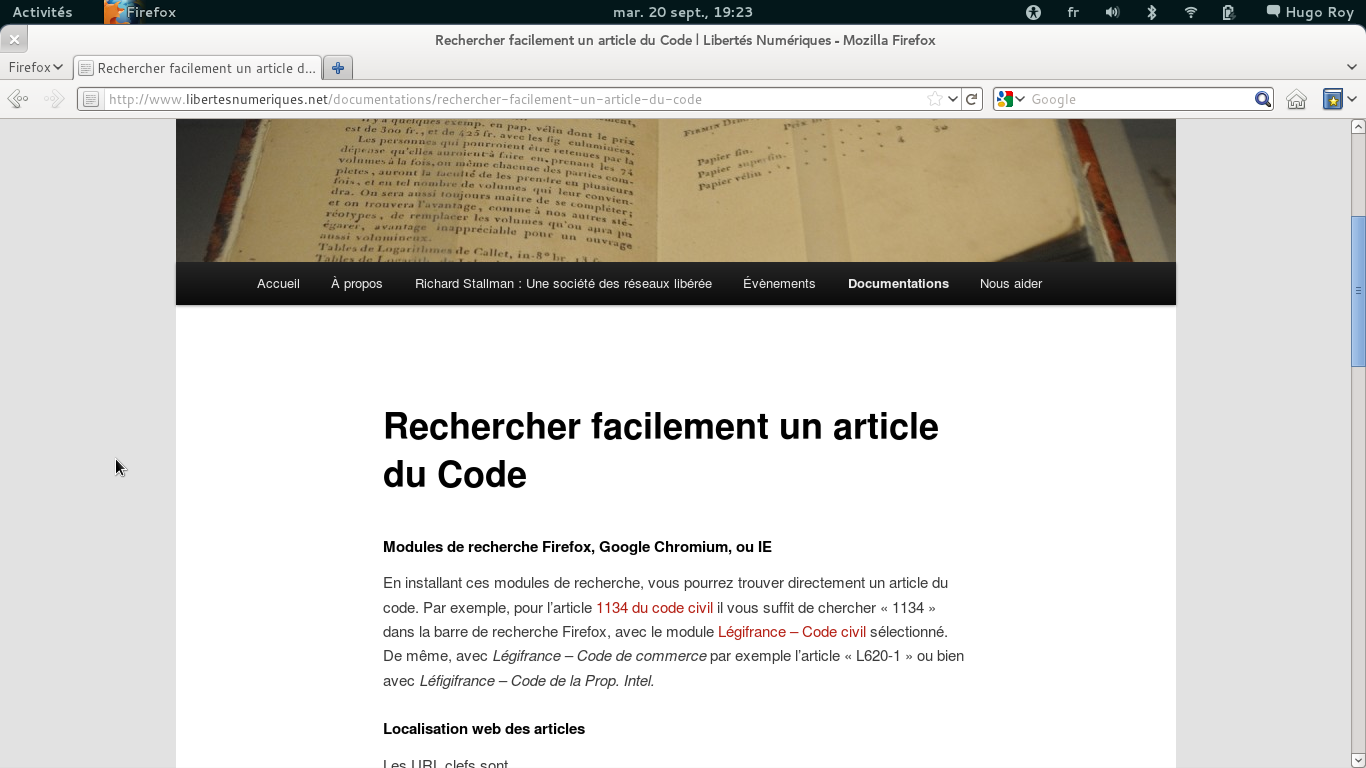Bookmark this page with the star icon
The image size is (1366, 768).
tap(934, 99)
